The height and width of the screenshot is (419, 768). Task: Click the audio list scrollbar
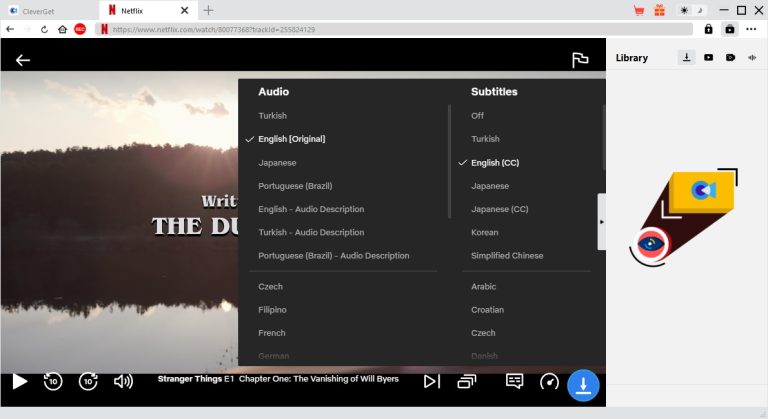tap(449, 161)
